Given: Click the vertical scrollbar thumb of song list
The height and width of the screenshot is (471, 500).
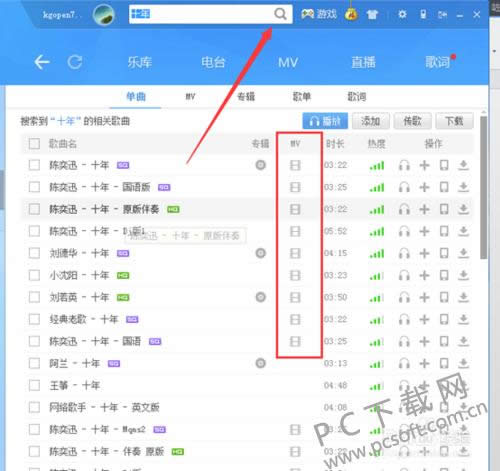Looking at the screenshot, I should pyautogui.click(x=483, y=187).
